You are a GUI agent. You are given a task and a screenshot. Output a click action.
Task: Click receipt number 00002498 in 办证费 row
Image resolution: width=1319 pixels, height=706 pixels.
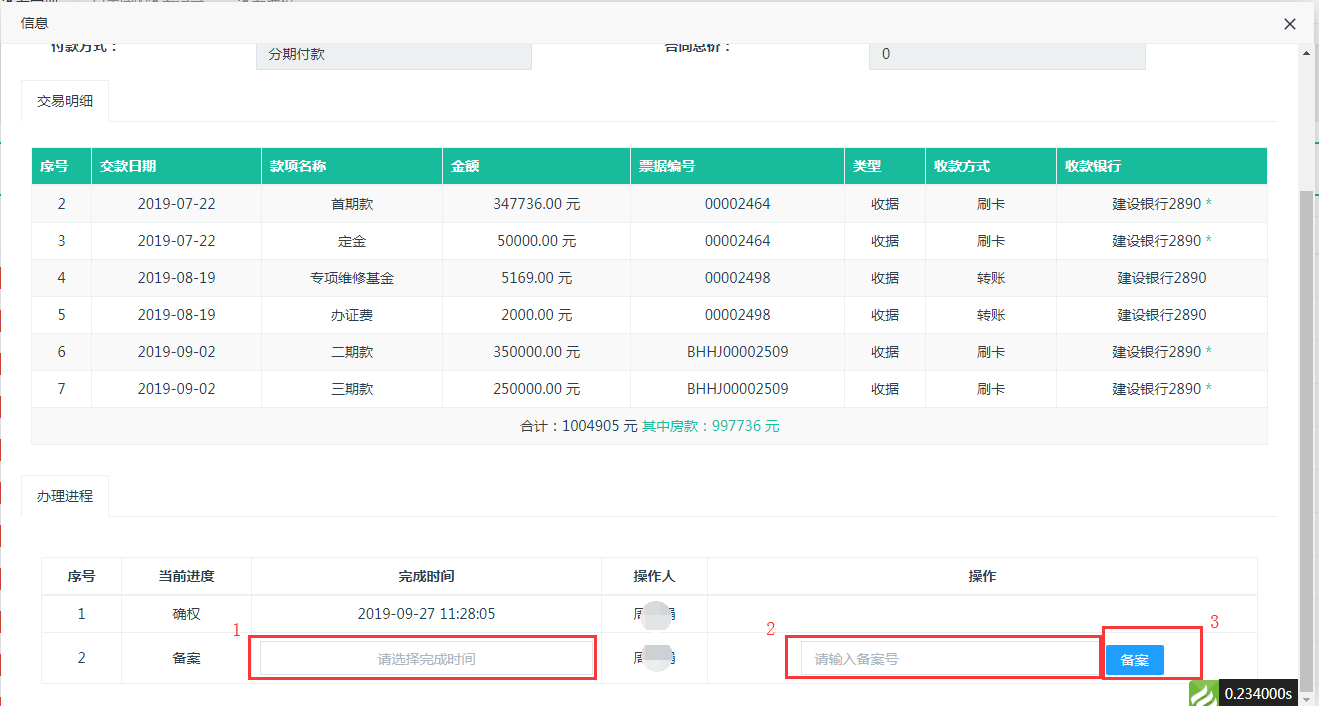click(738, 315)
